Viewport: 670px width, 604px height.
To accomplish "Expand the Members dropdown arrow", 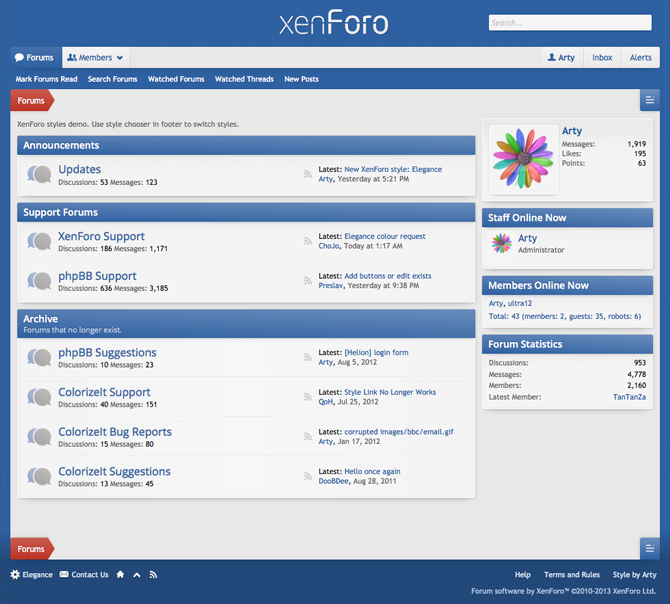I will (x=120, y=58).
